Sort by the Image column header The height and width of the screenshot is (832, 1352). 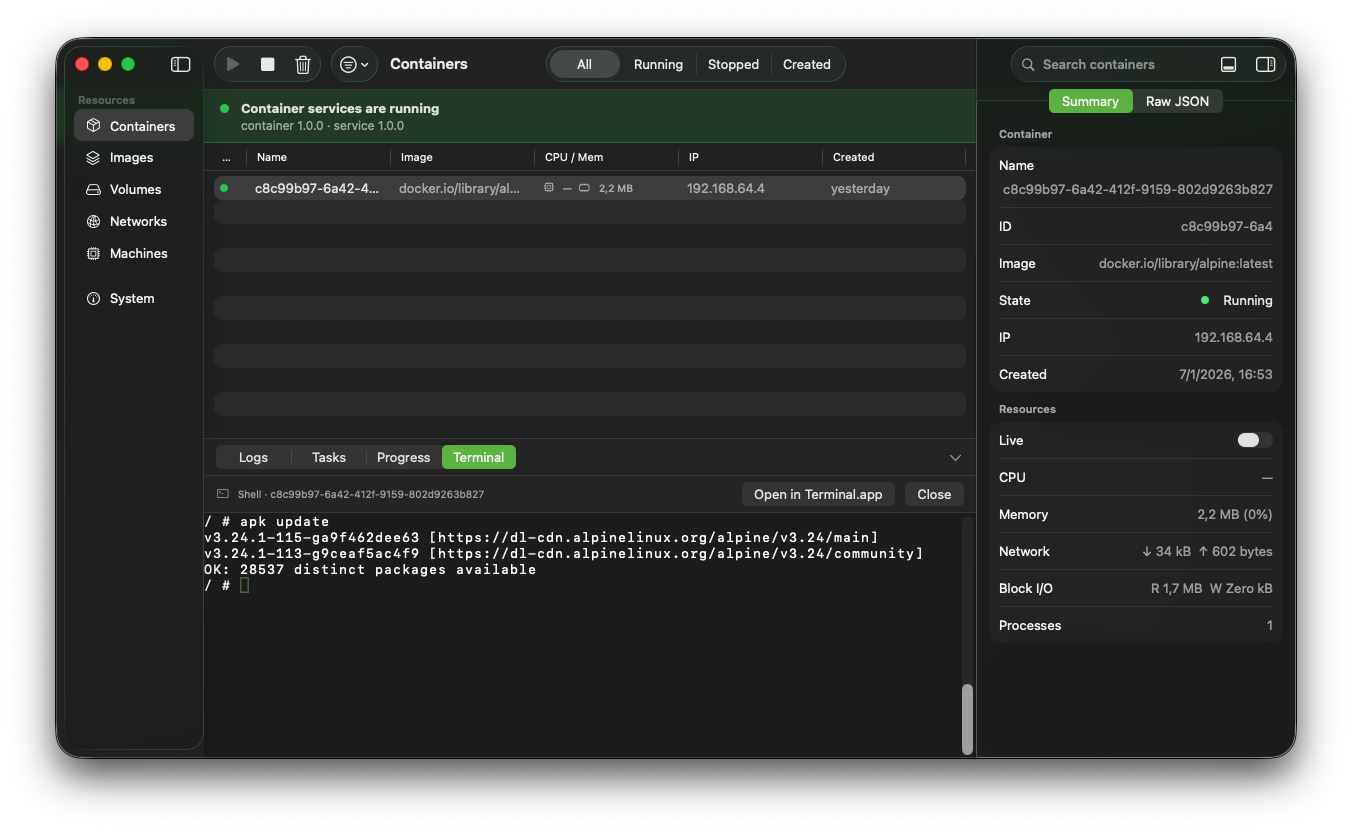tap(416, 157)
